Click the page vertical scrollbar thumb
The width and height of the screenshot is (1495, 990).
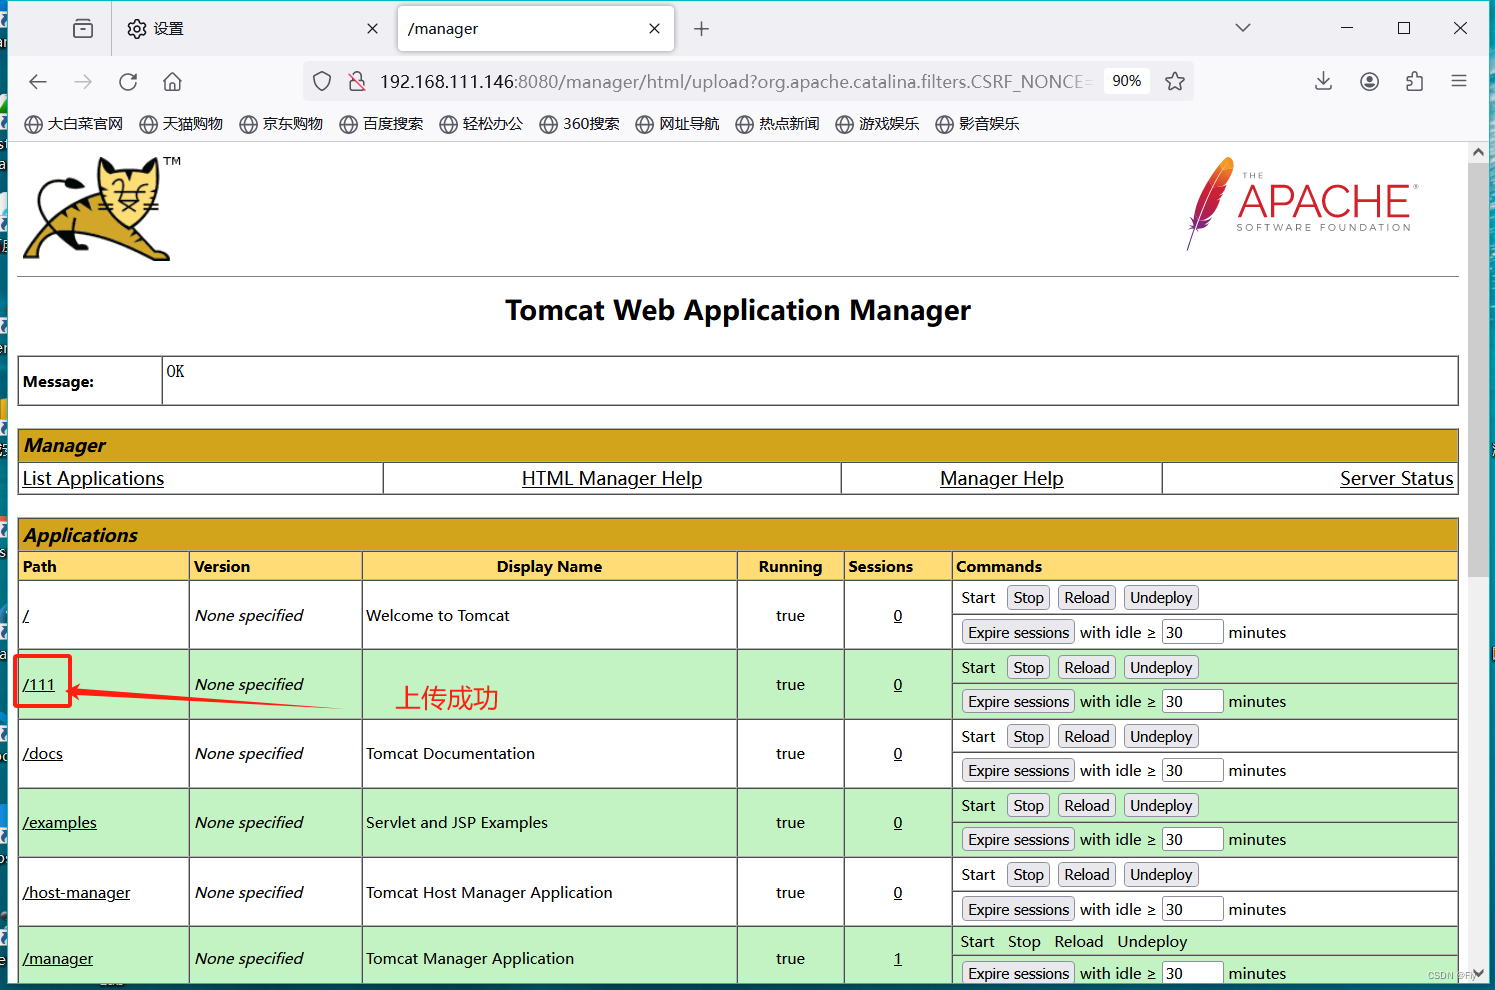point(1478,370)
